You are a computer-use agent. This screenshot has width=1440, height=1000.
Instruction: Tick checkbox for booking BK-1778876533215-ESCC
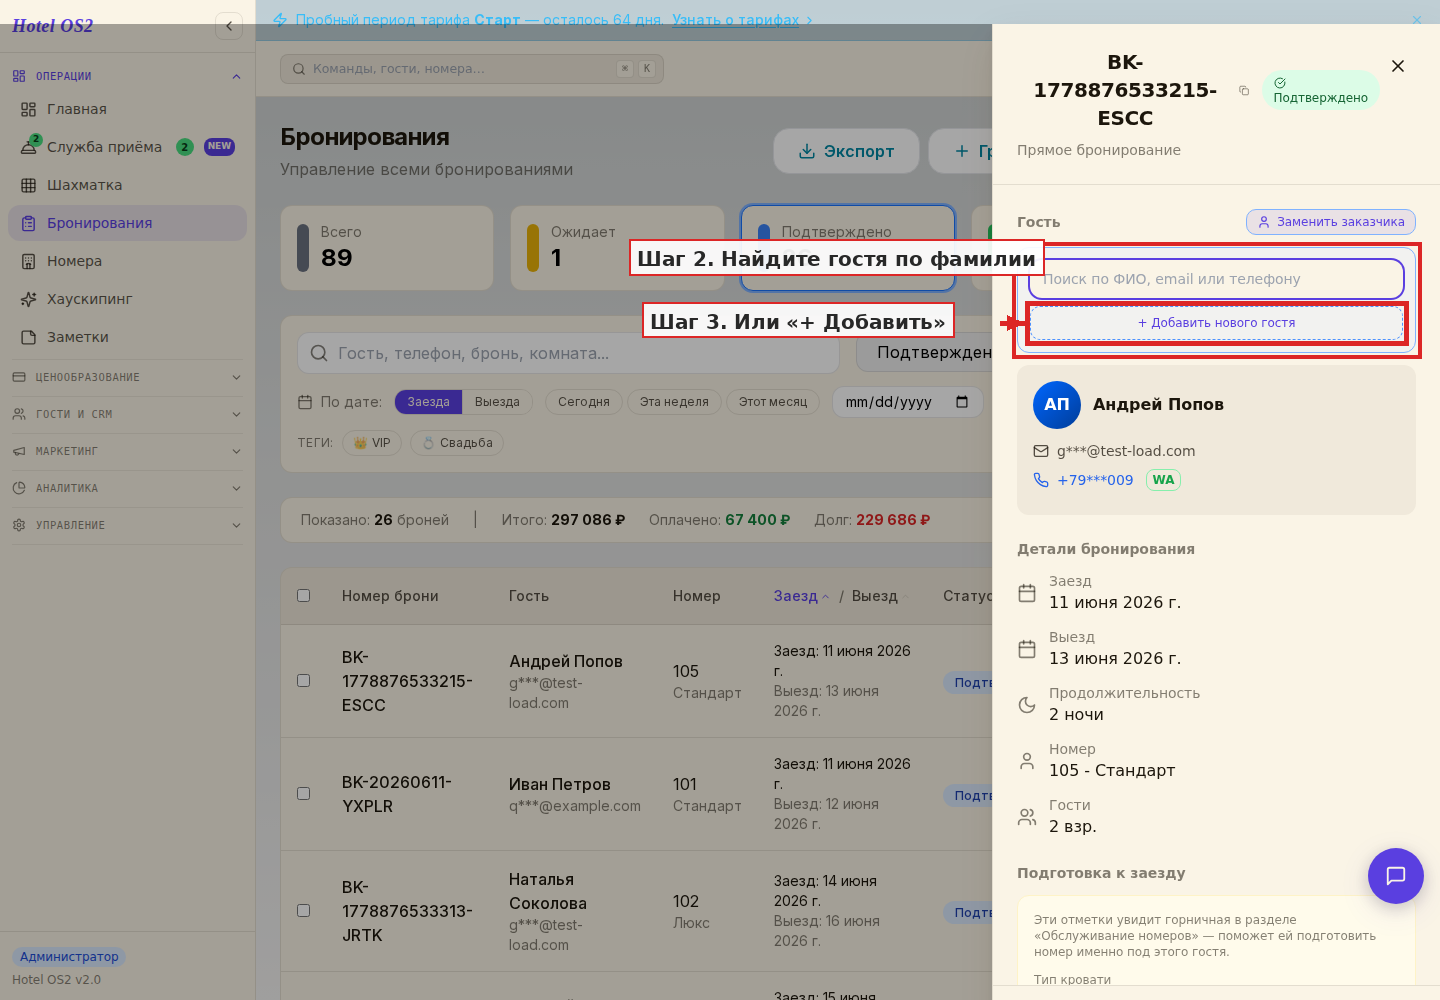pyautogui.click(x=304, y=681)
